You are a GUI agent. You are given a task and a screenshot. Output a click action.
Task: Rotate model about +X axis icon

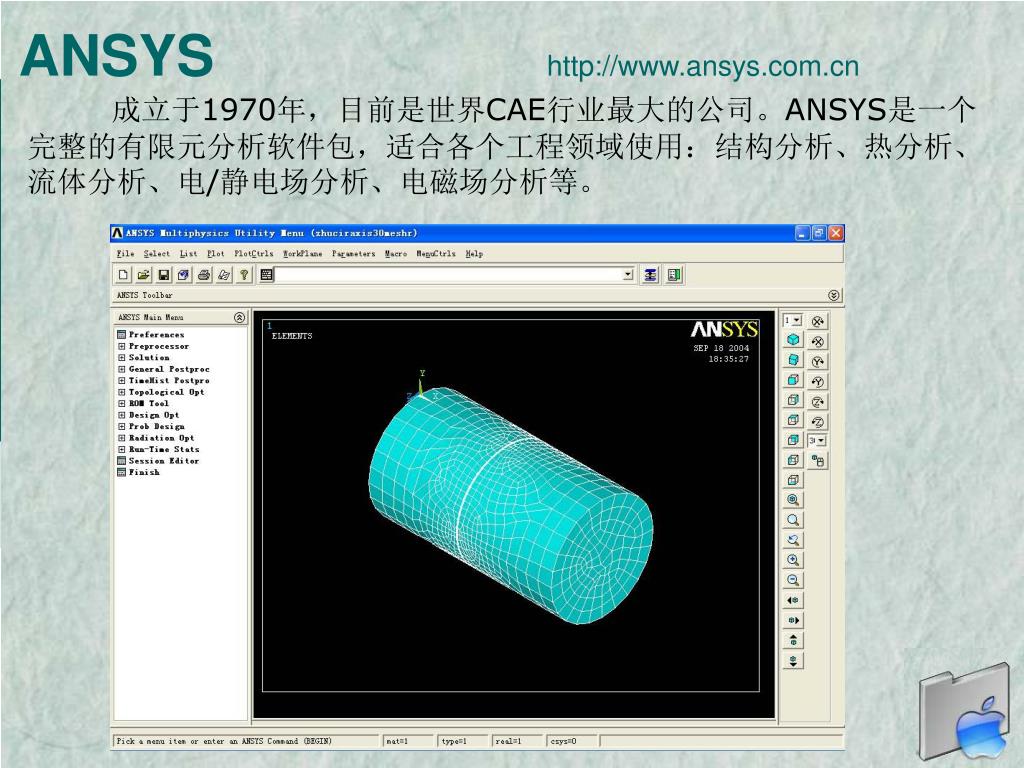pyautogui.click(x=818, y=321)
